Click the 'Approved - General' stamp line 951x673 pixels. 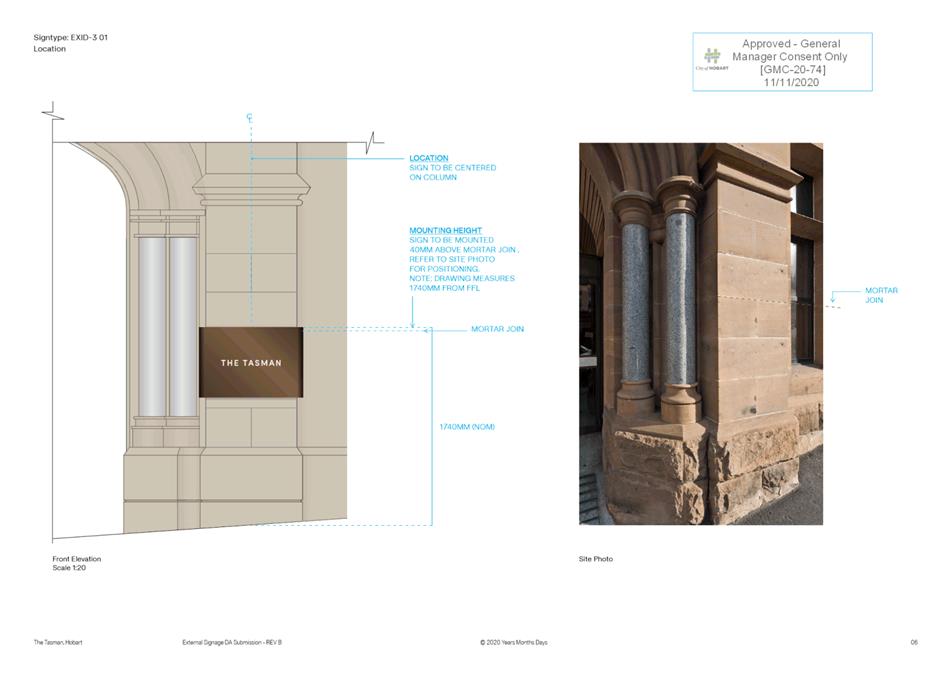(791, 44)
